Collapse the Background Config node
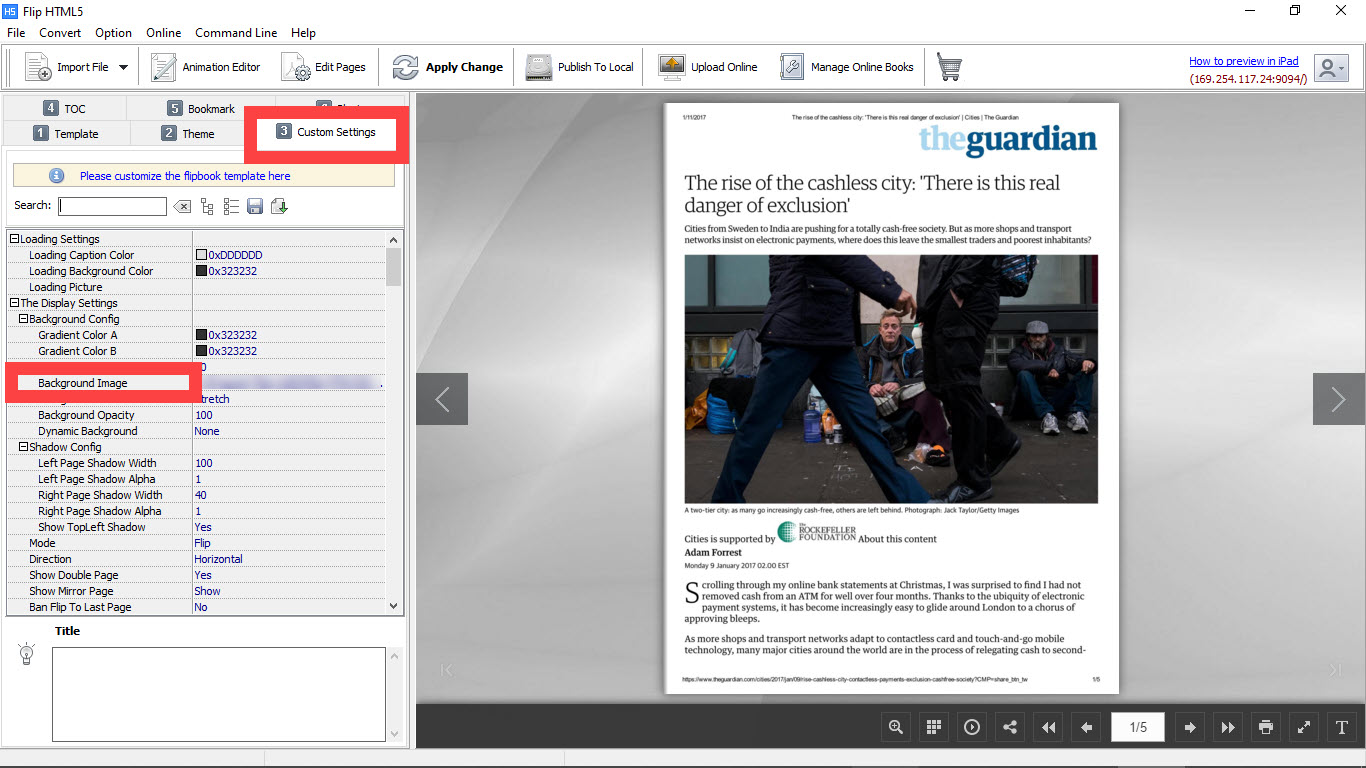Screen dimensions: 1366x768 (23, 319)
